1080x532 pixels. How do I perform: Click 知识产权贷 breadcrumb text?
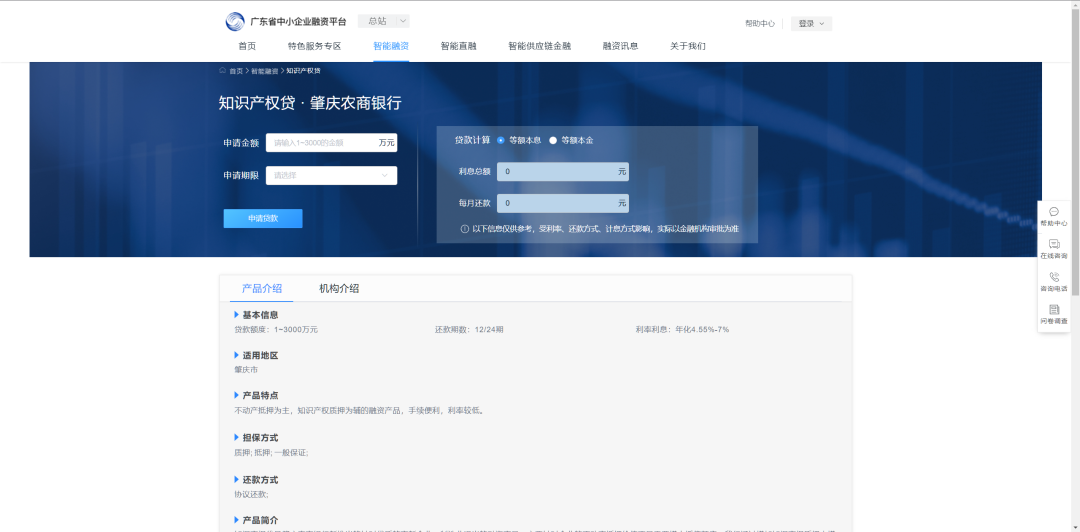303,71
